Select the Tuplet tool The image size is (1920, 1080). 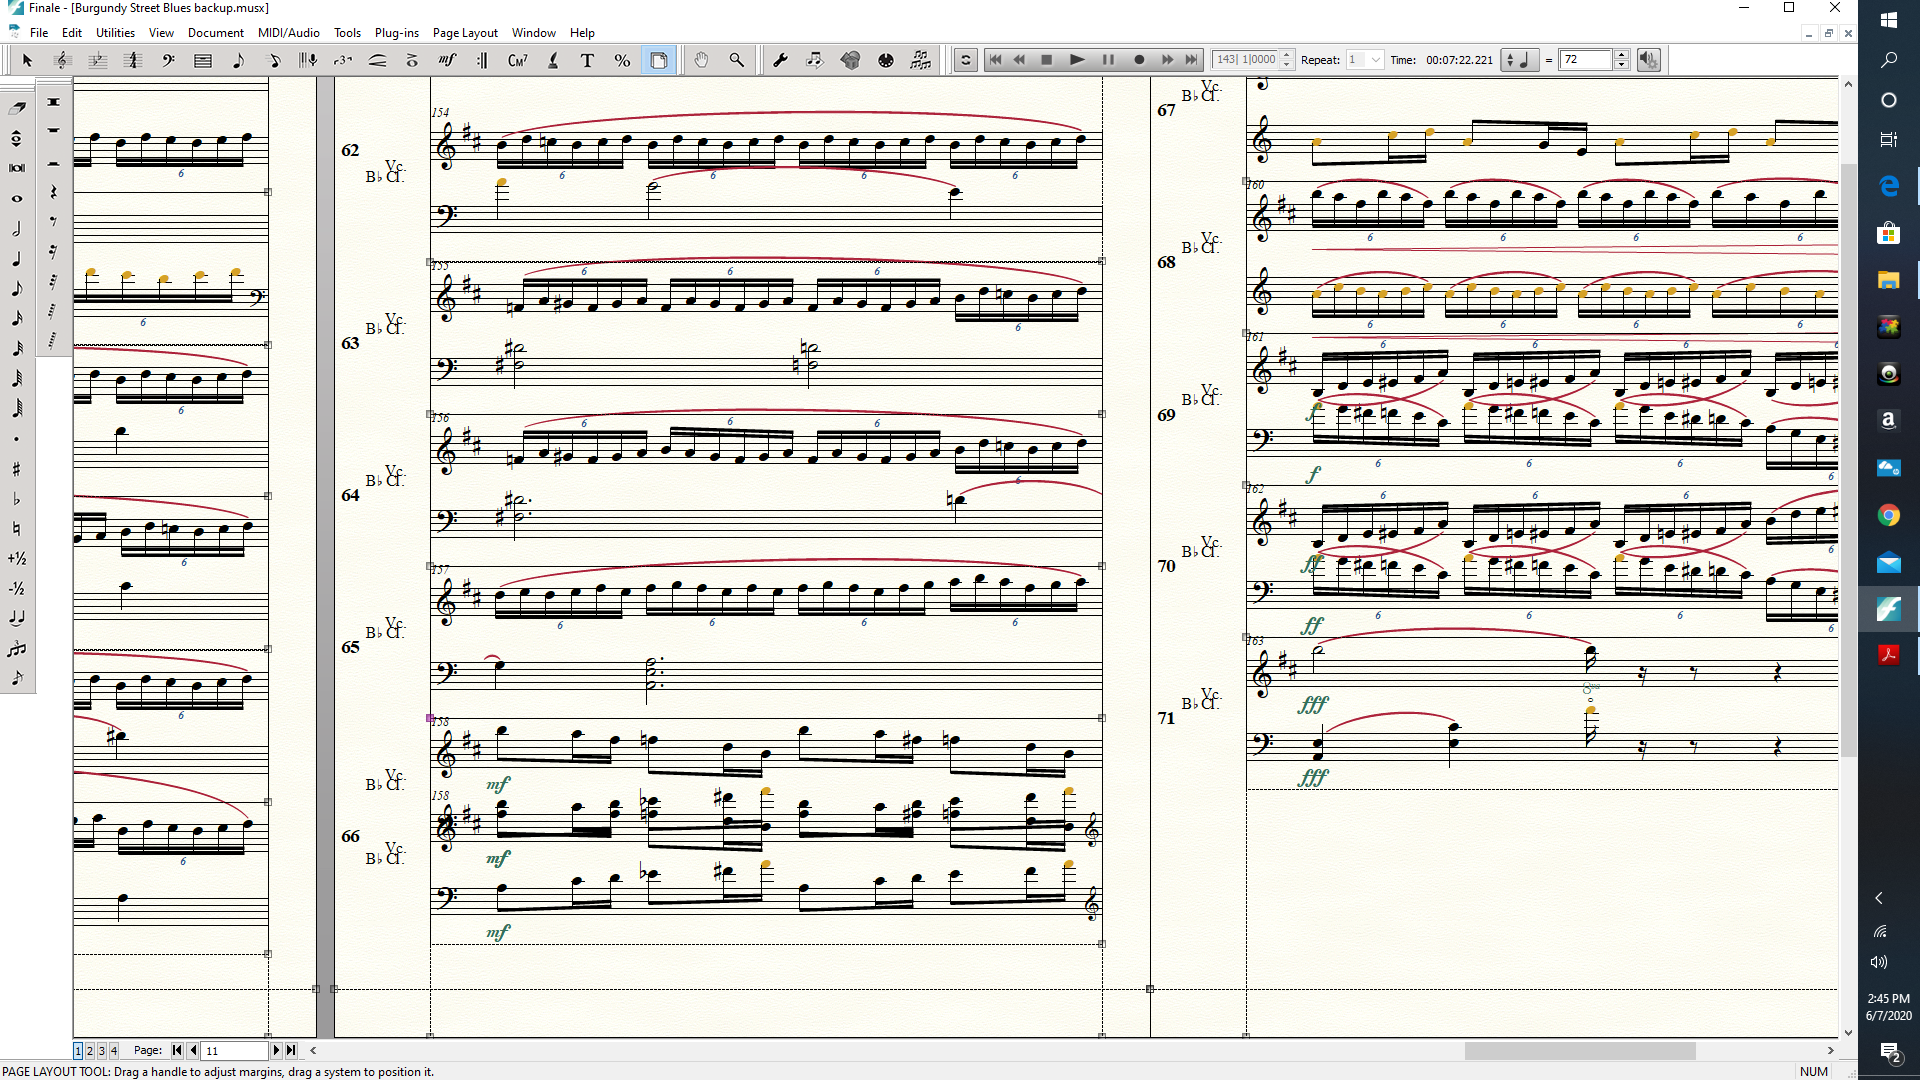coord(343,61)
